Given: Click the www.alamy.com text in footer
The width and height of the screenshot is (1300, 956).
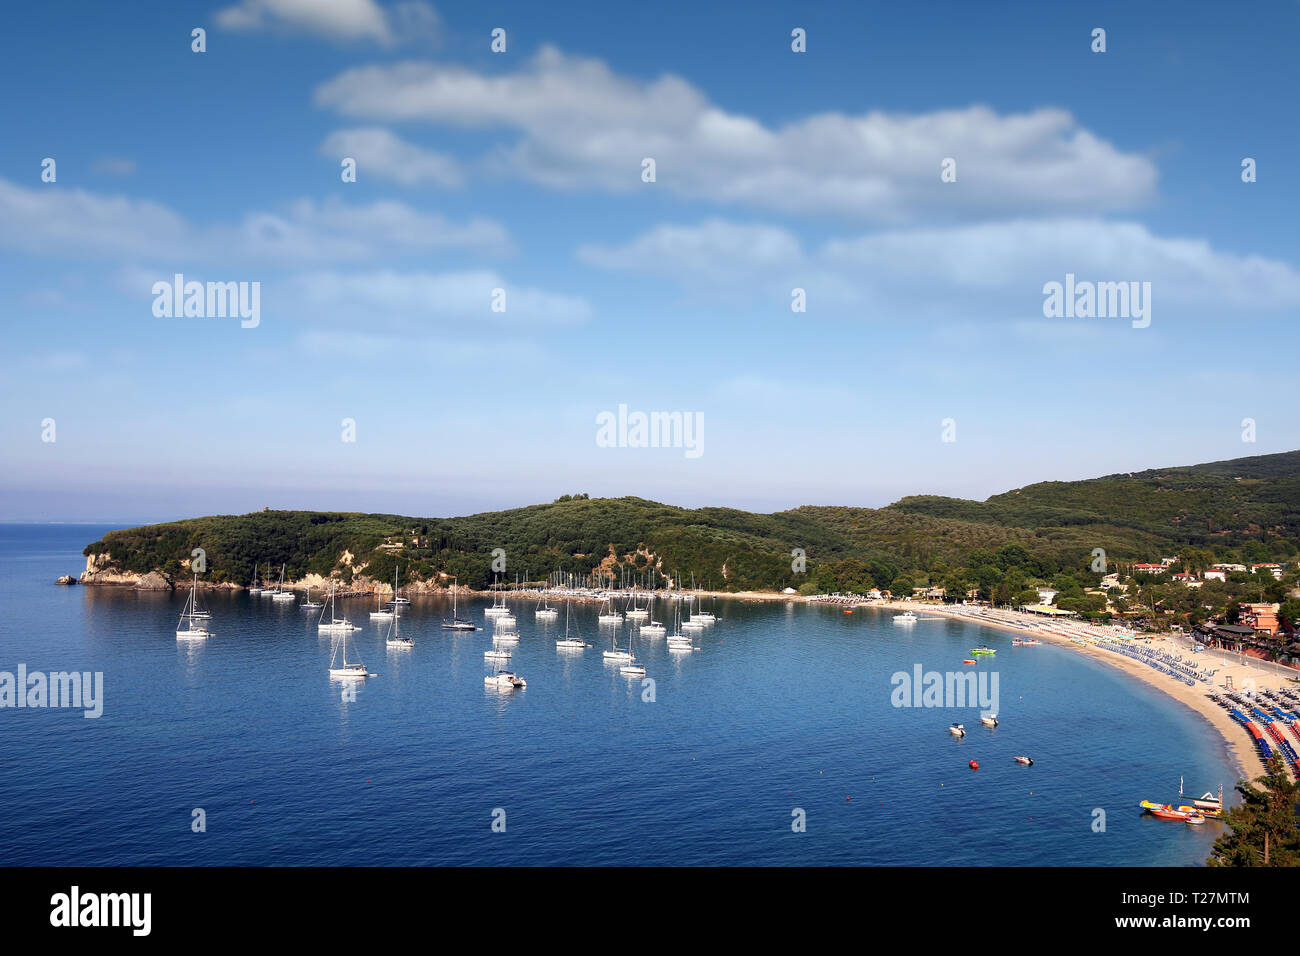Looking at the screenshot, I should coord(1183,922).
